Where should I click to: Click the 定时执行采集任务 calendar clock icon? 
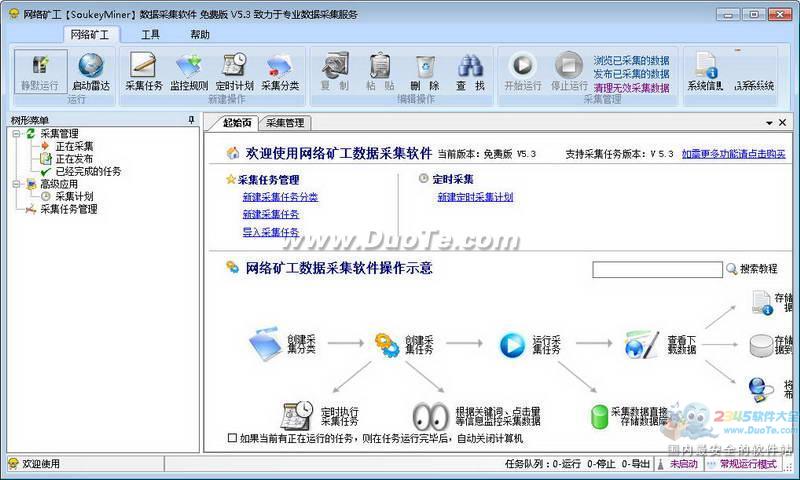297,415
